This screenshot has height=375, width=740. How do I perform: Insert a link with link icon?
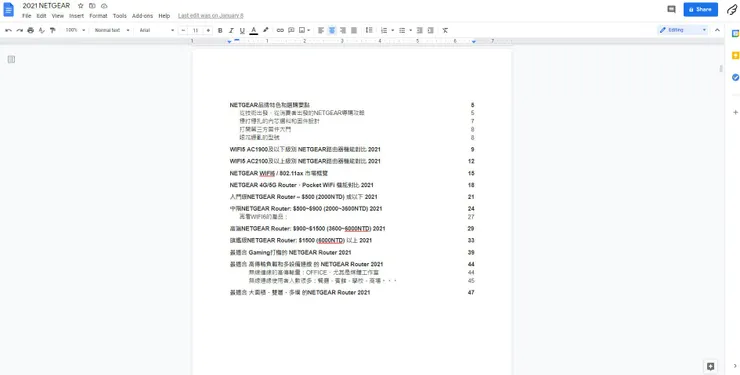[x=280, y=30]
